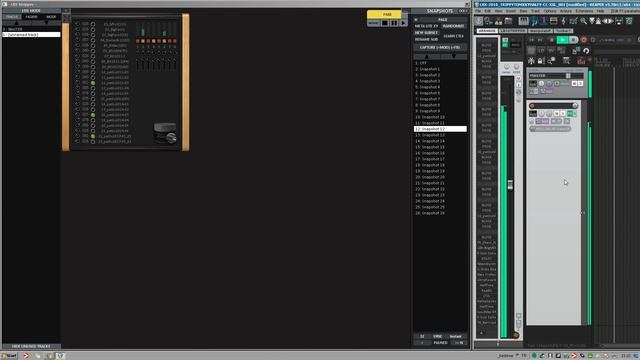
Task: Open the Insert menu in REAPER
Action: (511, 11)
